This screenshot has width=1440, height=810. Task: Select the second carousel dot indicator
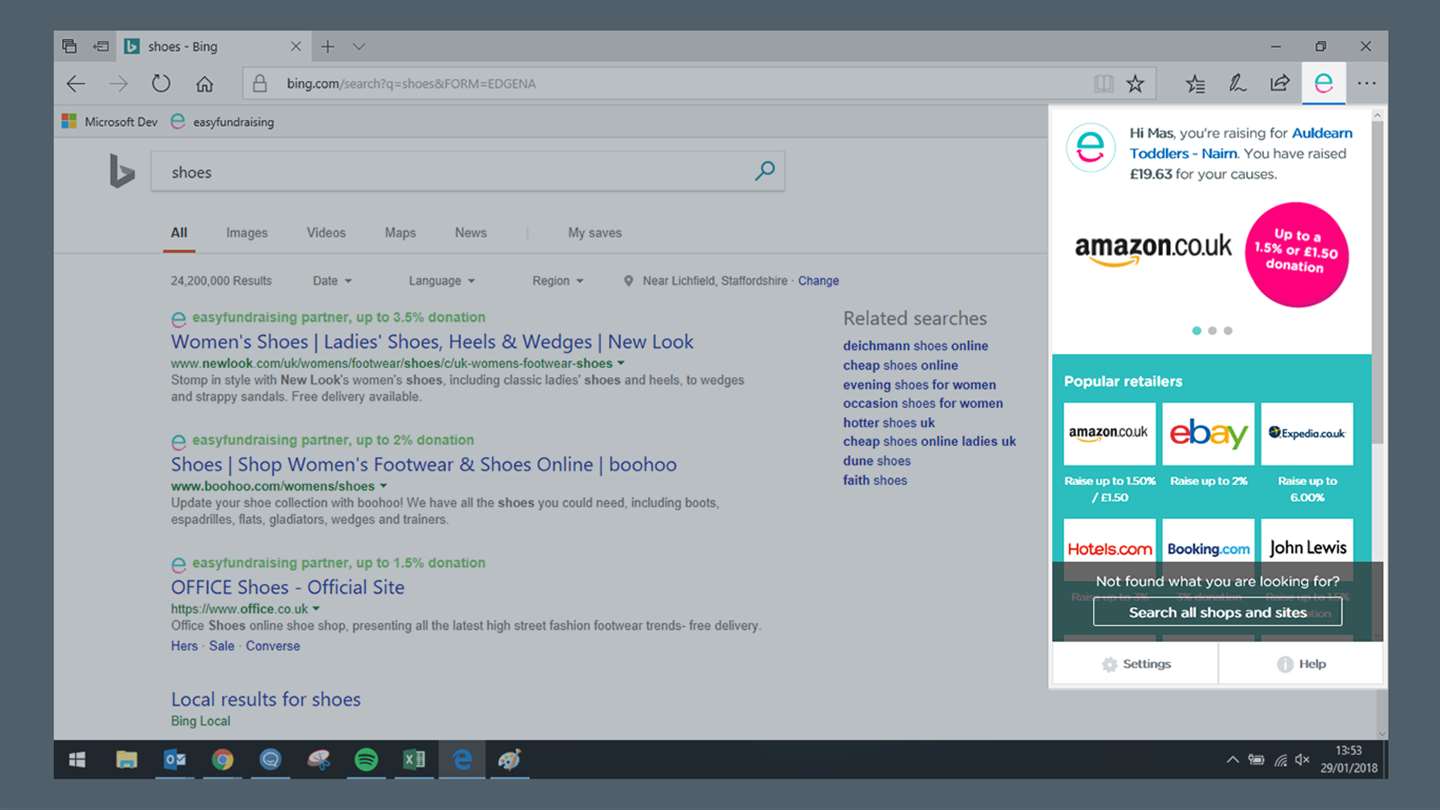1212,330
